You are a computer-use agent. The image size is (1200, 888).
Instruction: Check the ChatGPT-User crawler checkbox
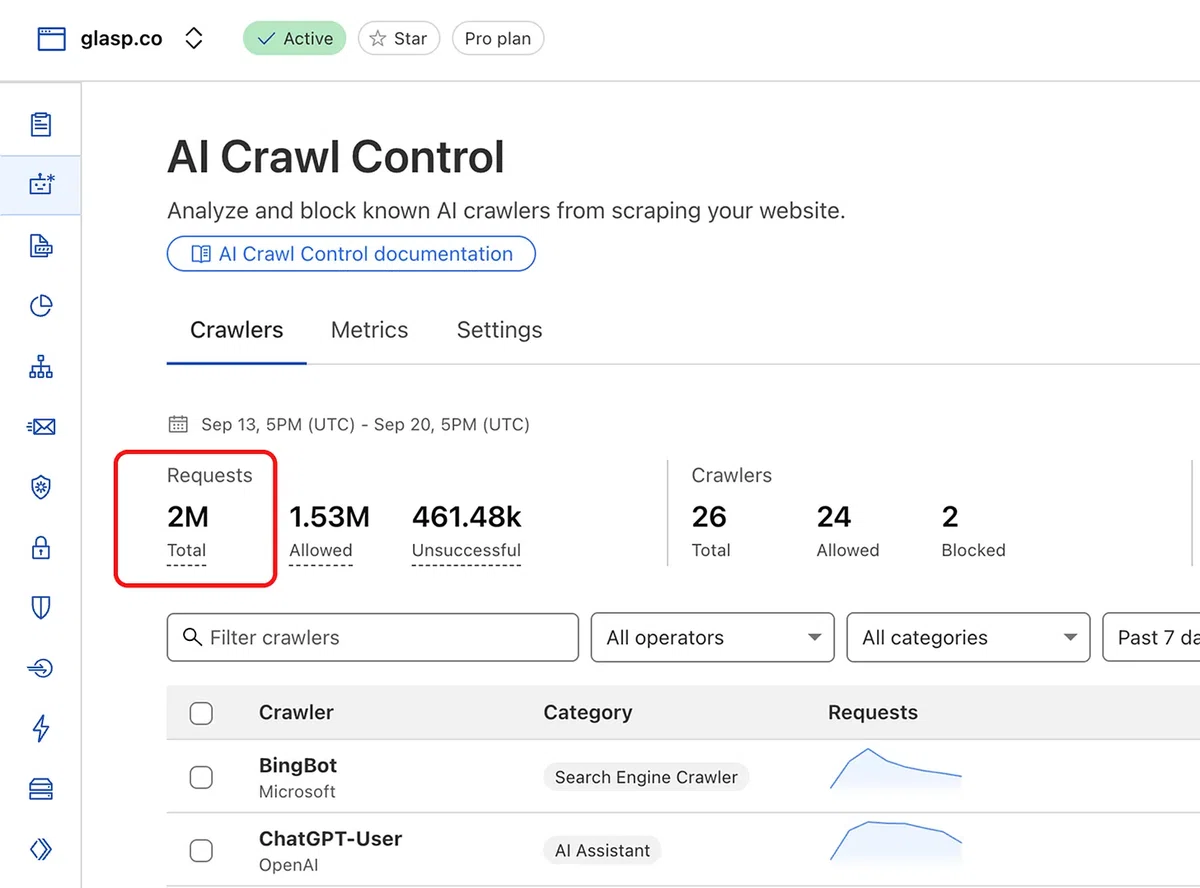tap(201, 850)
